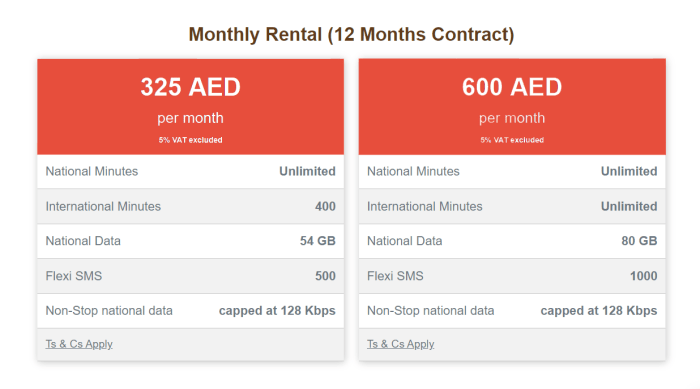Screen dimensions: 700x389
Task: Click Flexi SMS 1000 row
Action: [512, 276]
